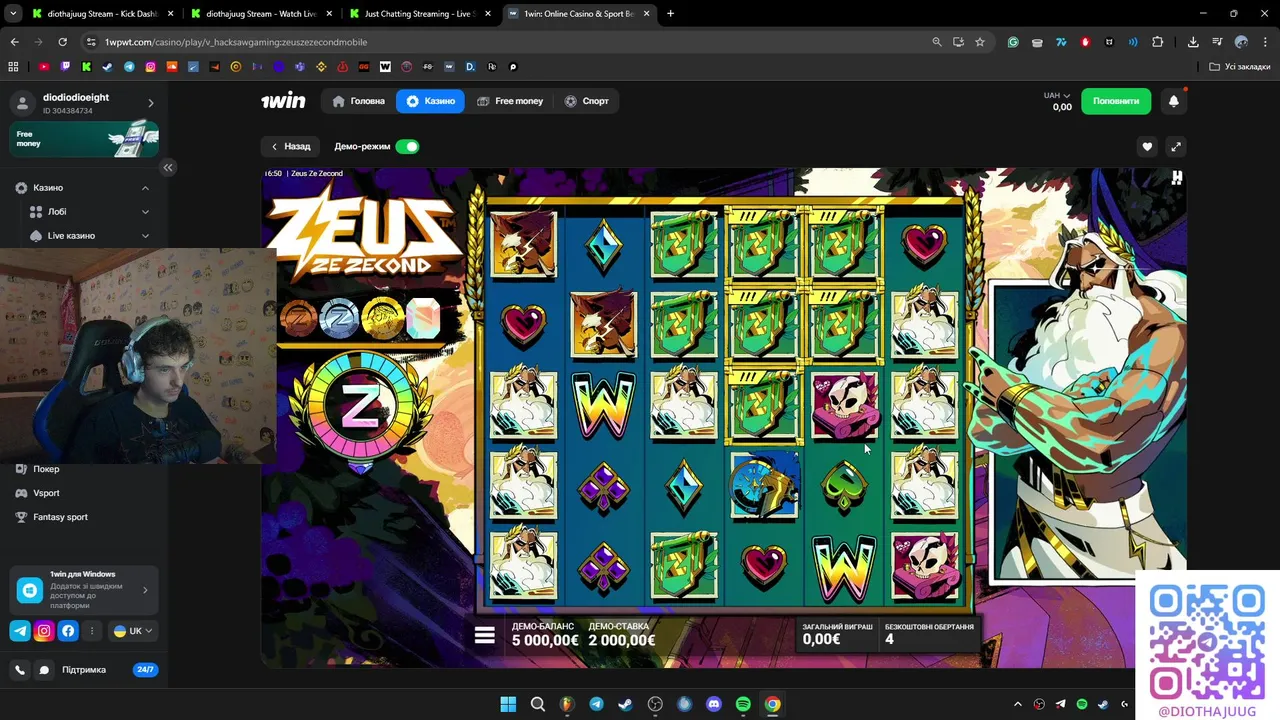Screen dimensions: 1280x720
Task: Click the Загальний виграш 0,00€ box
Action: click(837, 633)
